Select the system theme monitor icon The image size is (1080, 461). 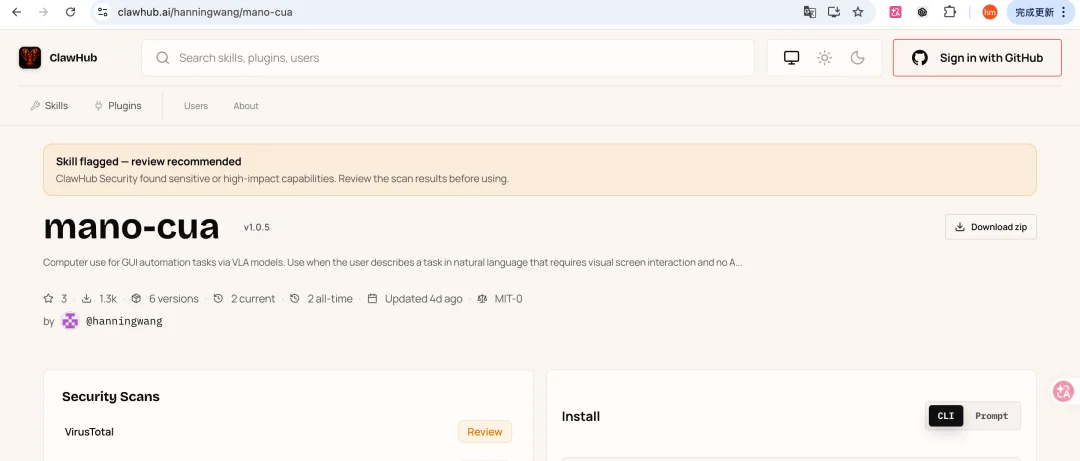[791, 58]
